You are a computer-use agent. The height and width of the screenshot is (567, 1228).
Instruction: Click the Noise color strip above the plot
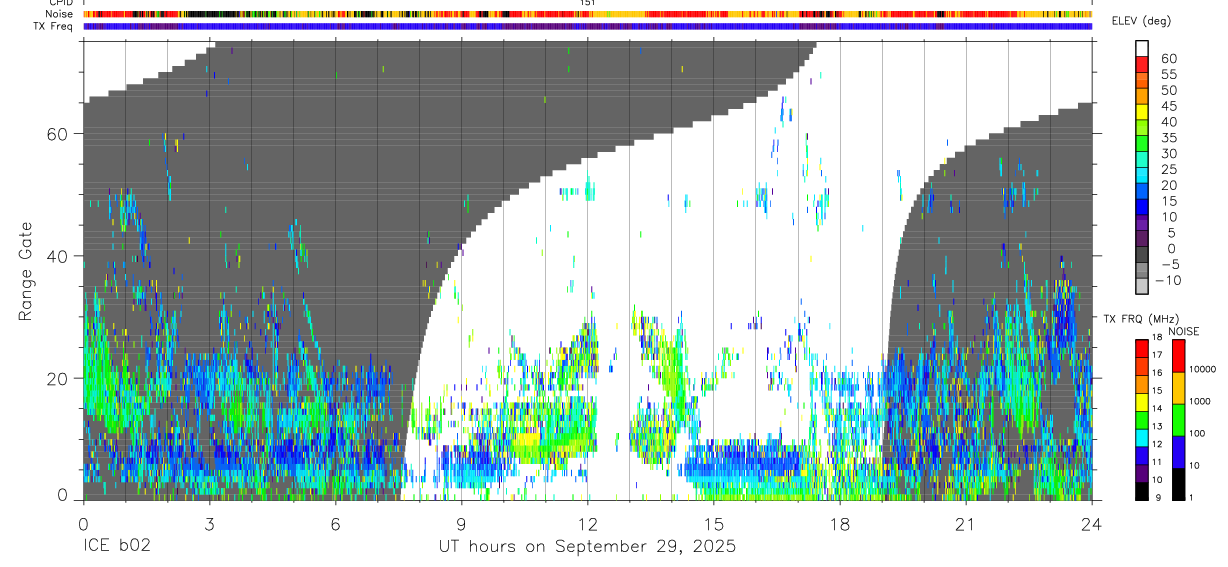pos(587,14)
